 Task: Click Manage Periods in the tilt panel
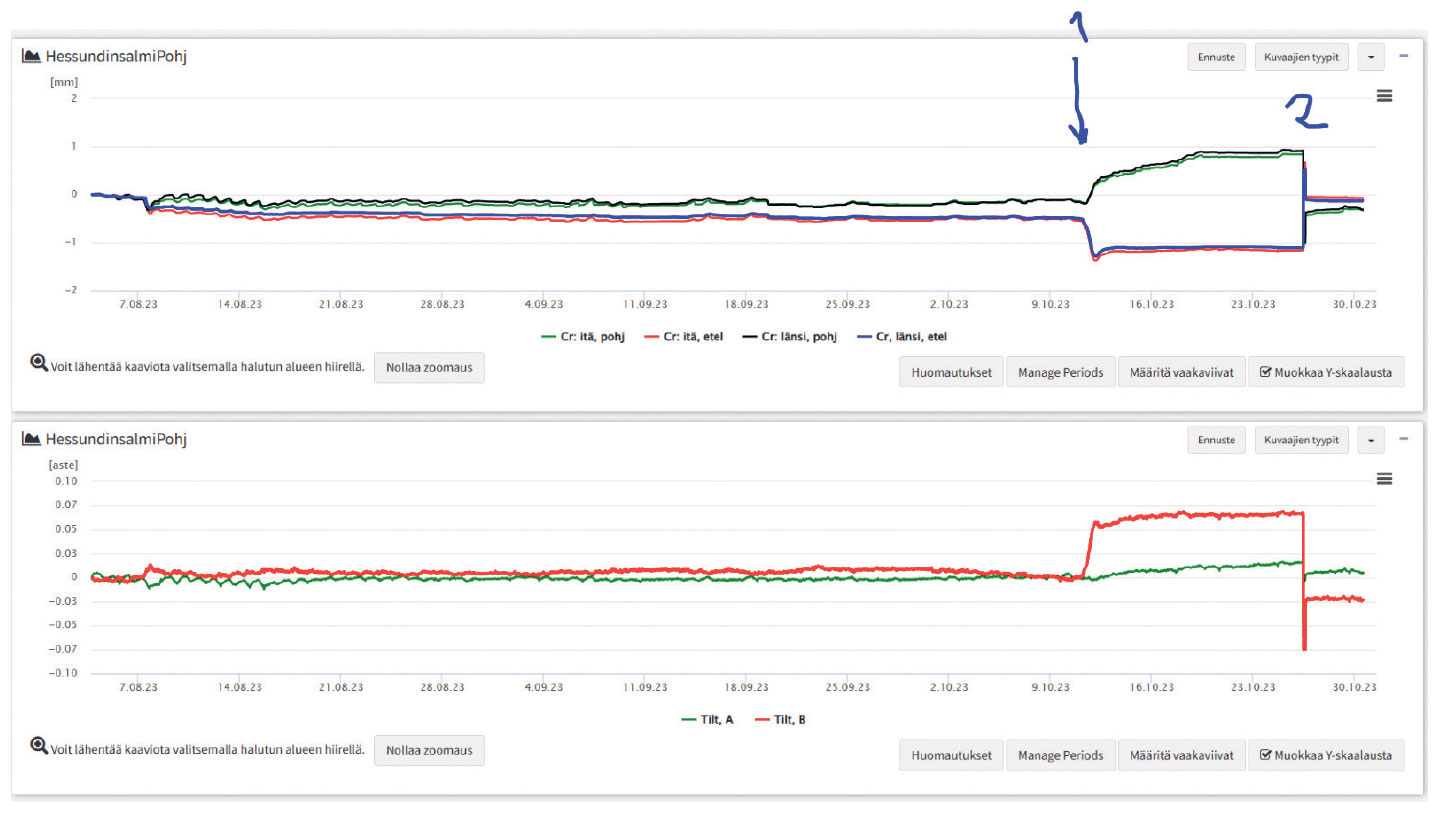pos(1060,755)
